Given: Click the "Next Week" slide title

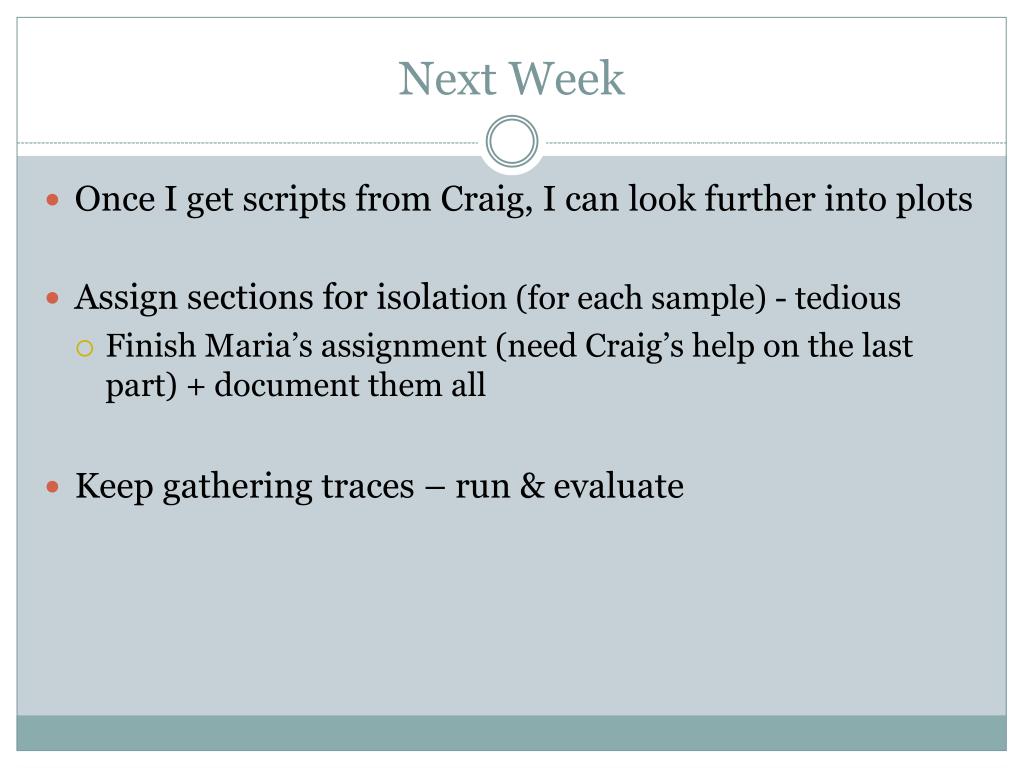Looking at the screenshot, I should coord(511,78).
